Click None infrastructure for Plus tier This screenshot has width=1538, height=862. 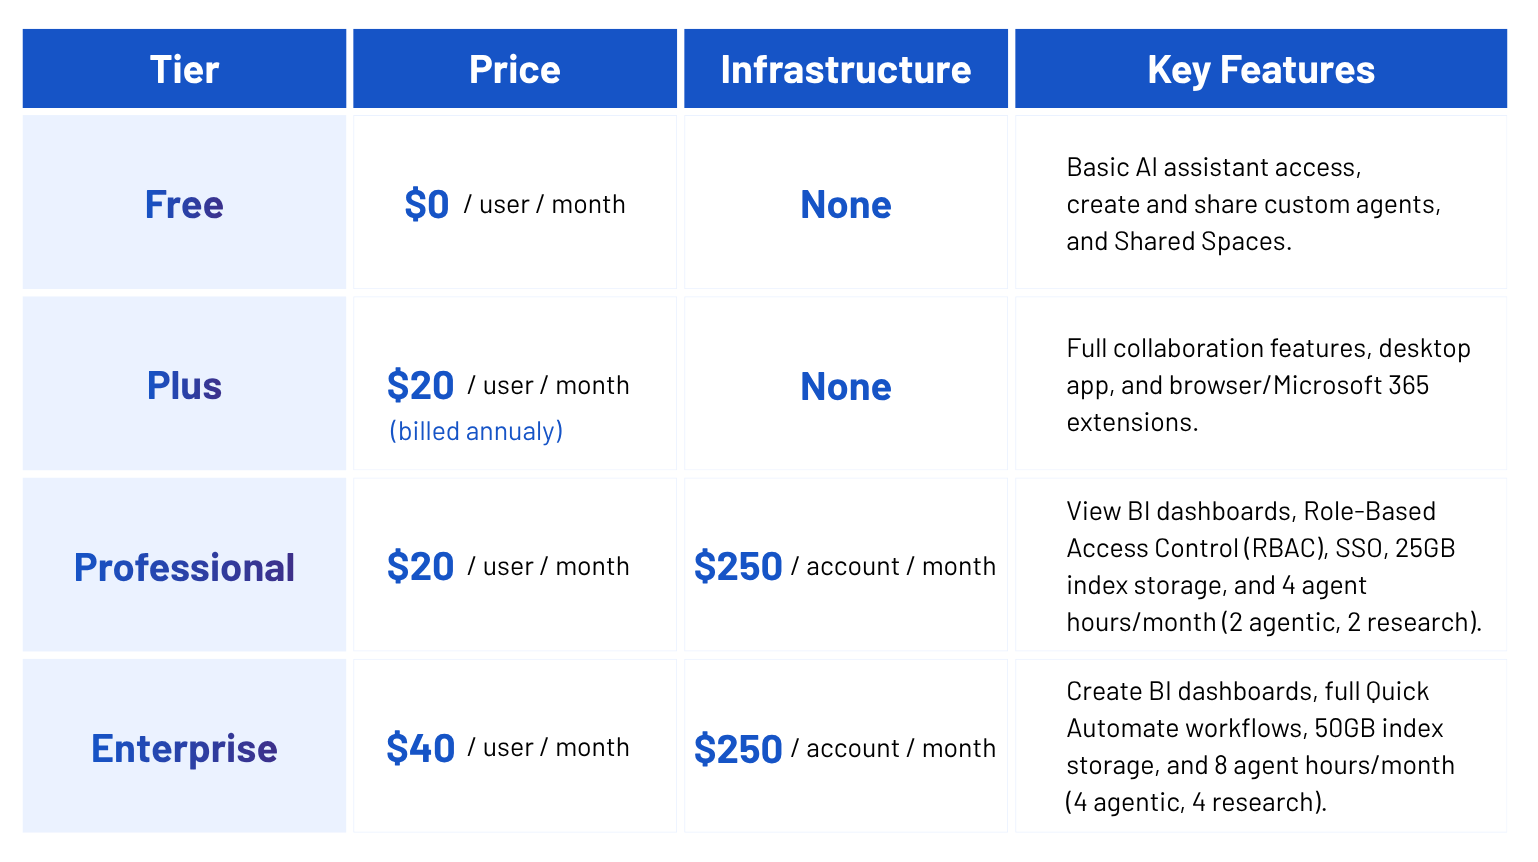846,386
